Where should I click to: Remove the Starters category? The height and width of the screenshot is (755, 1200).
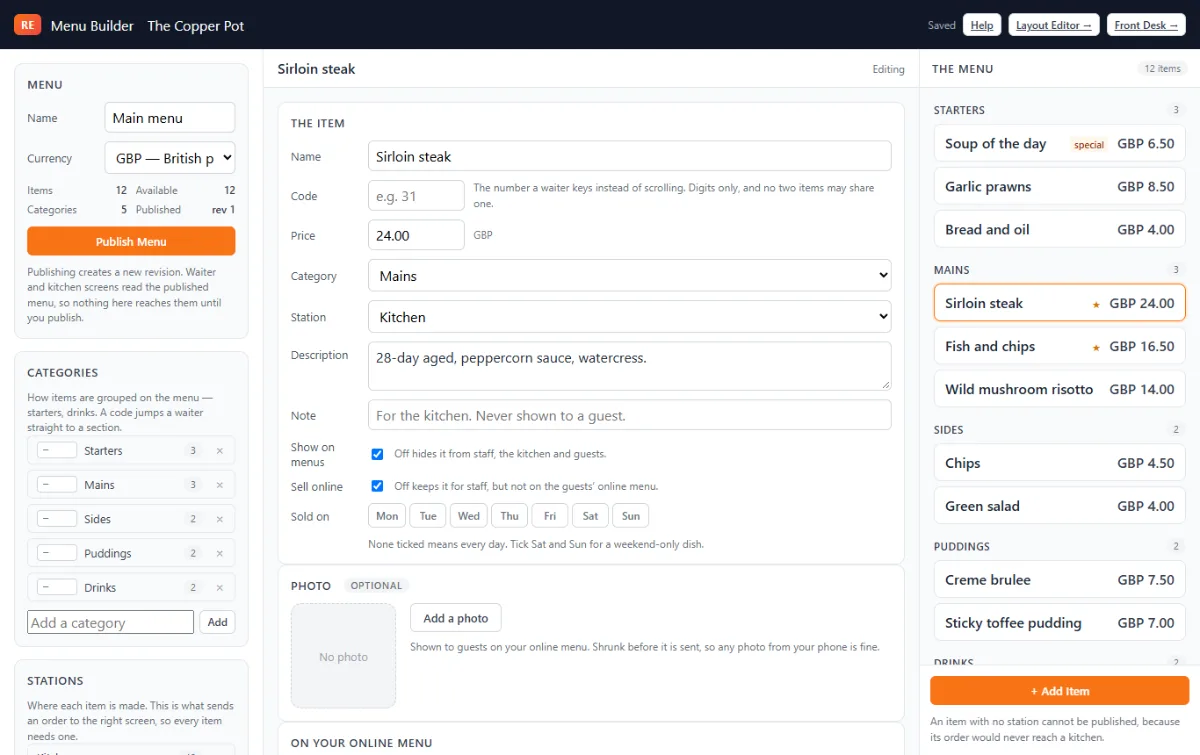(x=220, y=451)
